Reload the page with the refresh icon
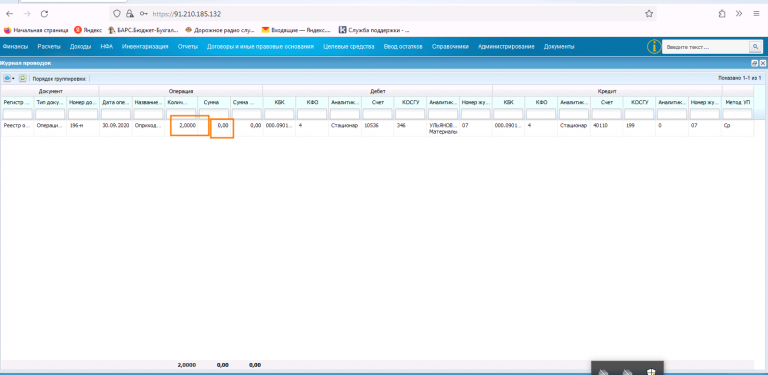Screen dimensions: 768x375 tap(45, 14)
